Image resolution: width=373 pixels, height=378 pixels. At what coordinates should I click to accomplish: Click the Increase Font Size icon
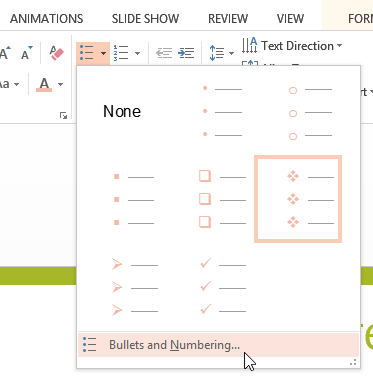[5, 53]
